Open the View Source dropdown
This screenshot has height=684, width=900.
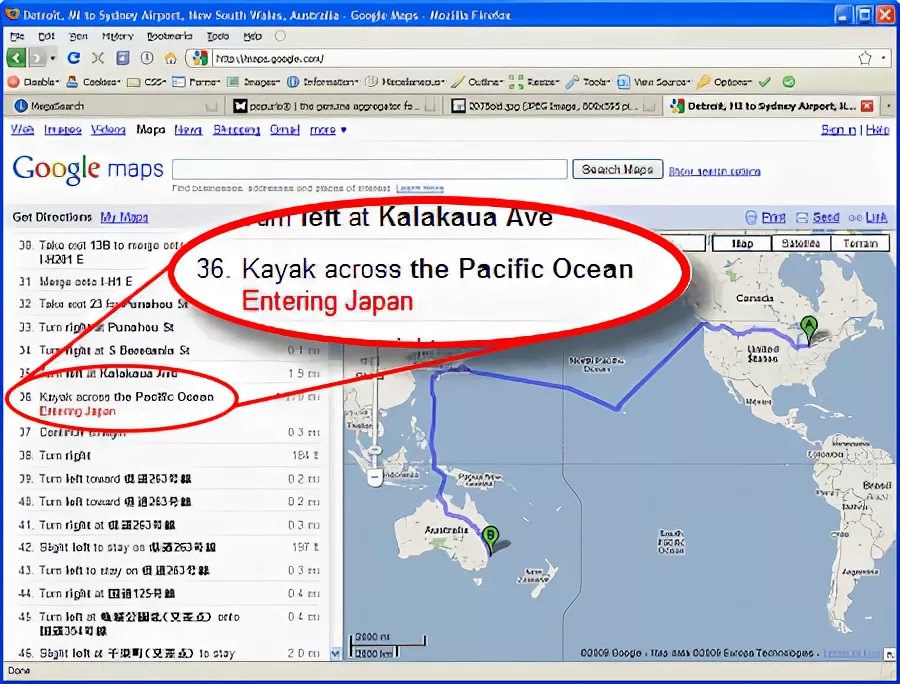click(654, 82)
